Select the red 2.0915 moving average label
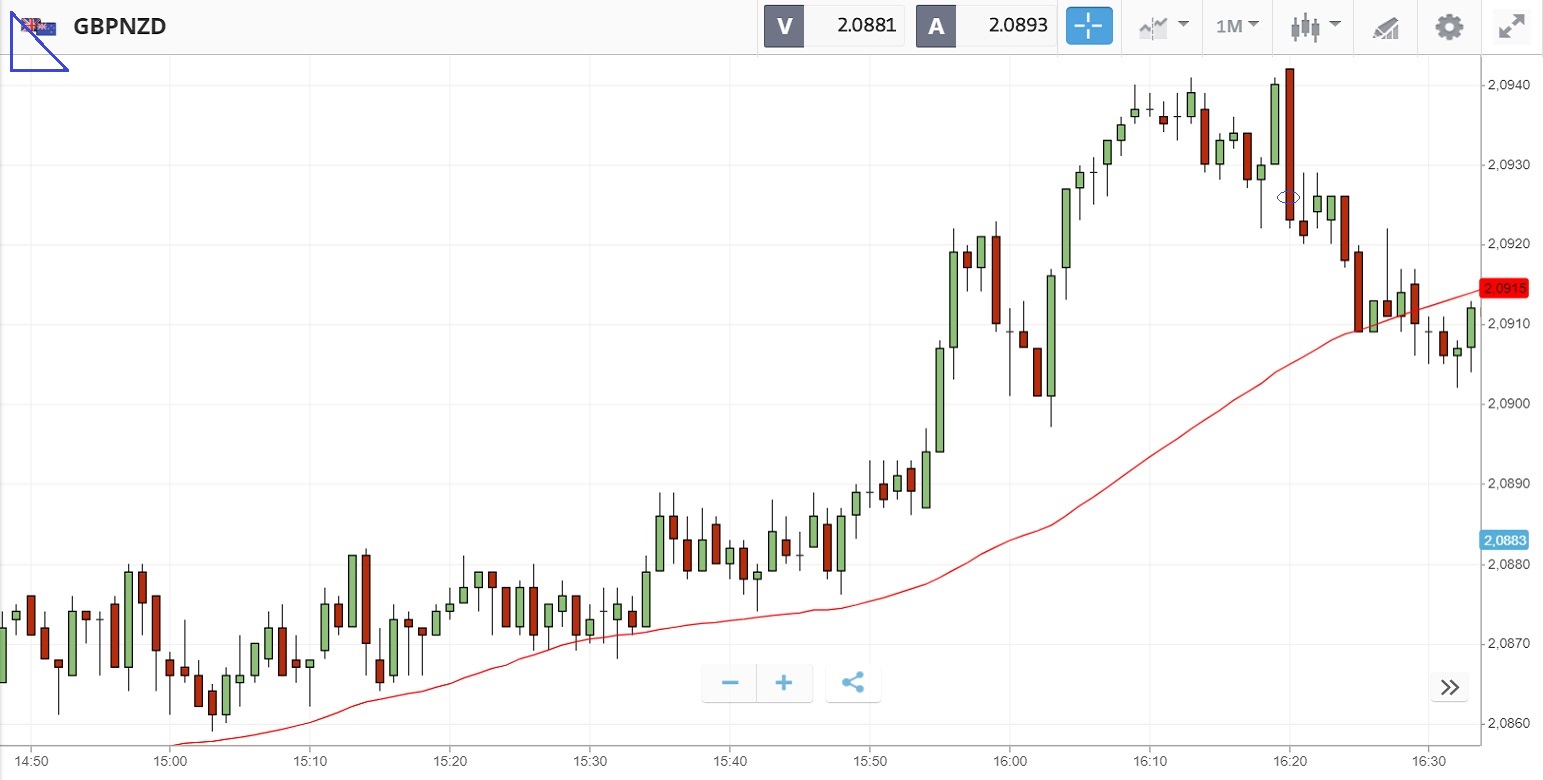 coord(1505,289)
